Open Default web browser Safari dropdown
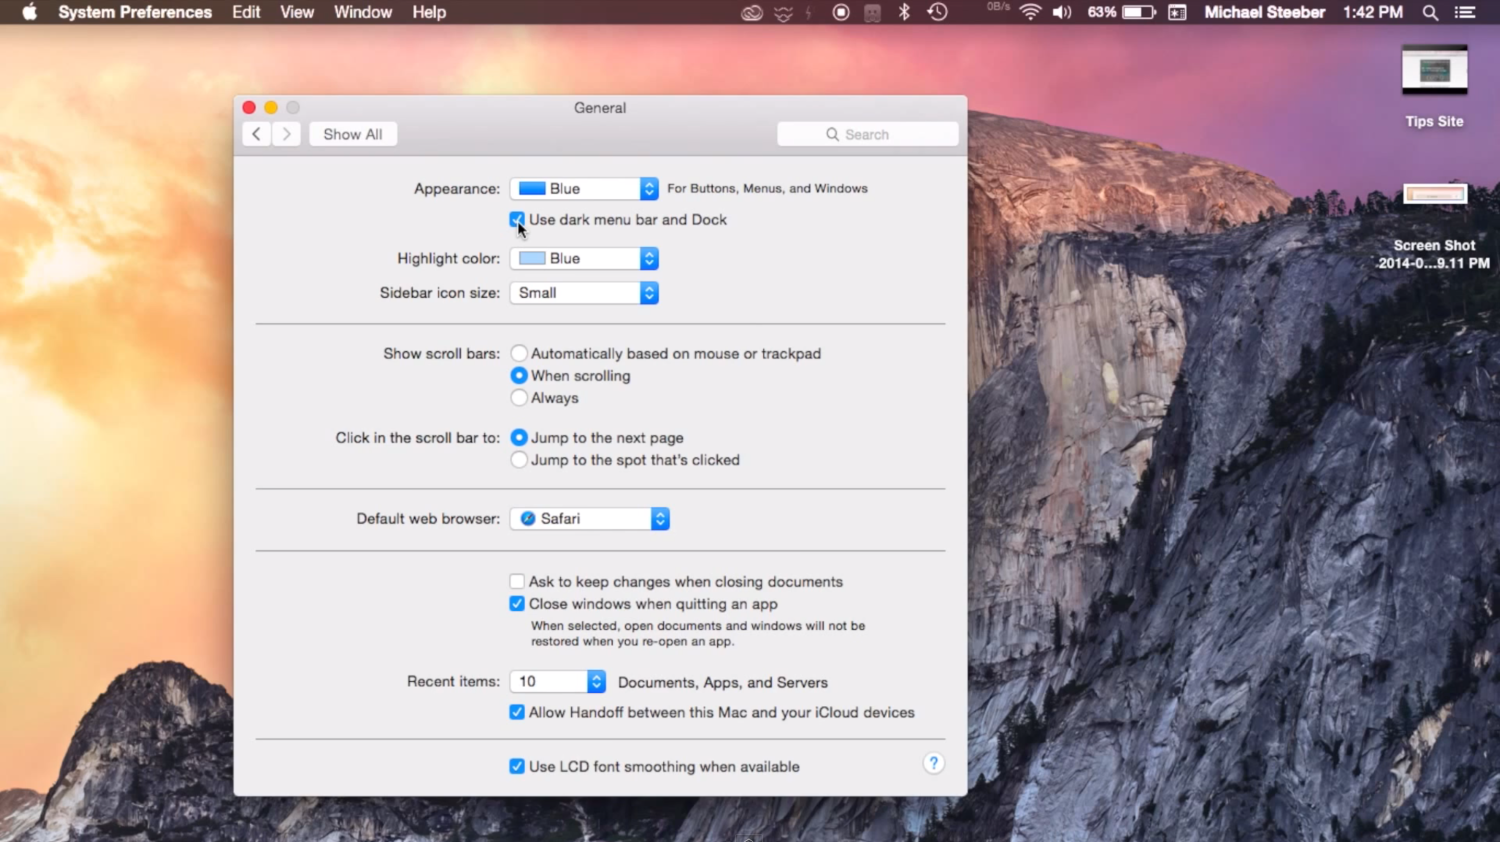The width and height of the screenshot is (1500, 842). click(589, 519)
